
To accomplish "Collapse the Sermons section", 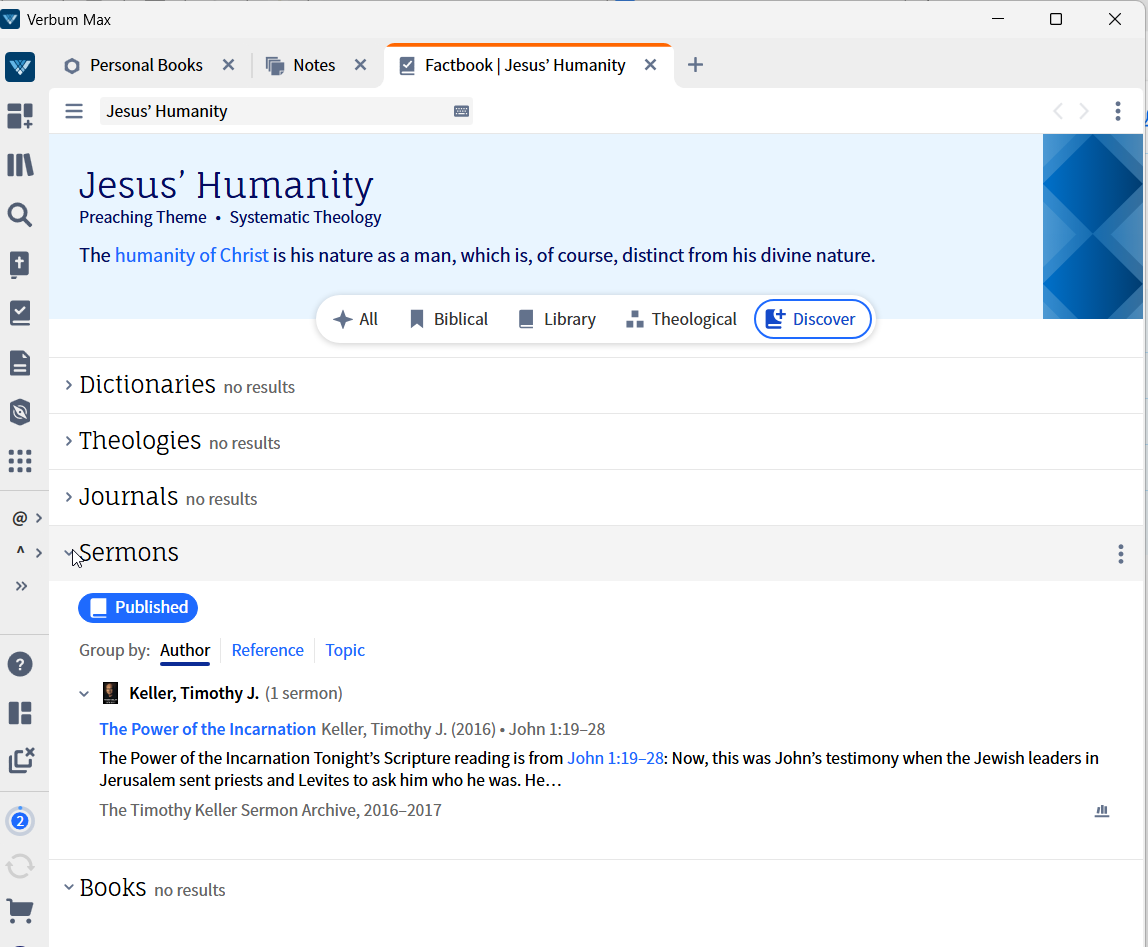I will [x=69, y=553].
